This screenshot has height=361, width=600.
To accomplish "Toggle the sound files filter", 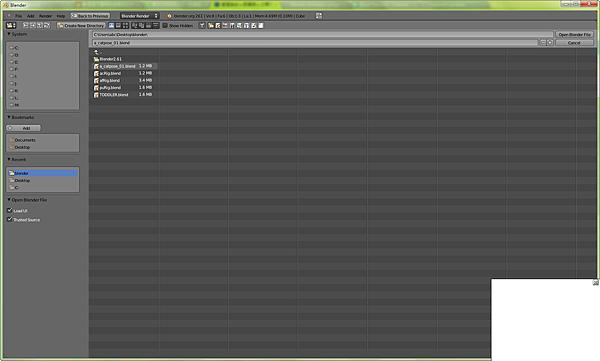I will pyautogui.click(x=253, y=25).
